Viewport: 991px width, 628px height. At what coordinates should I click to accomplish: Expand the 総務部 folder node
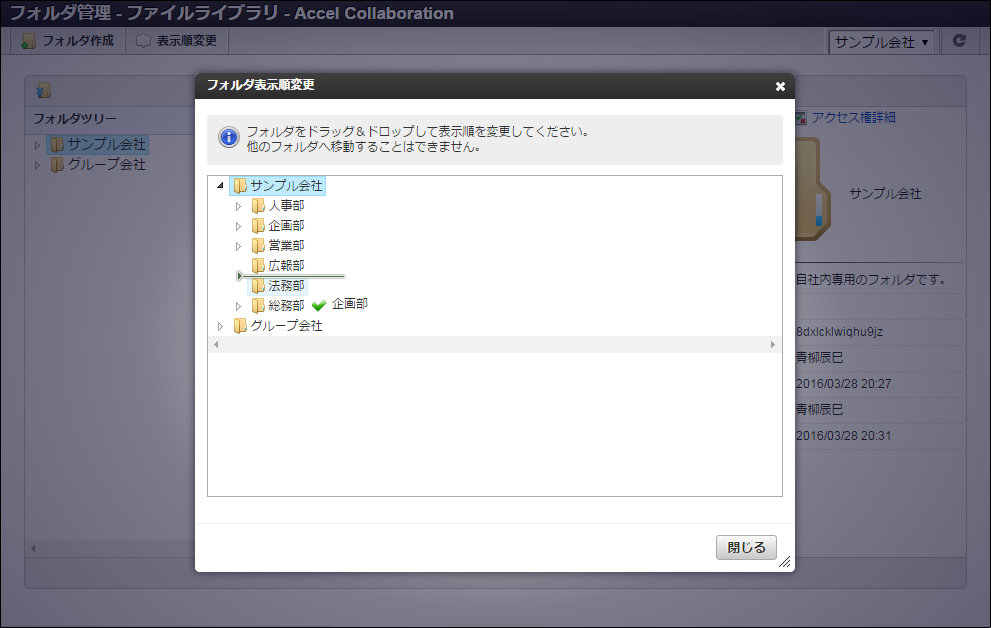point(238,306)
